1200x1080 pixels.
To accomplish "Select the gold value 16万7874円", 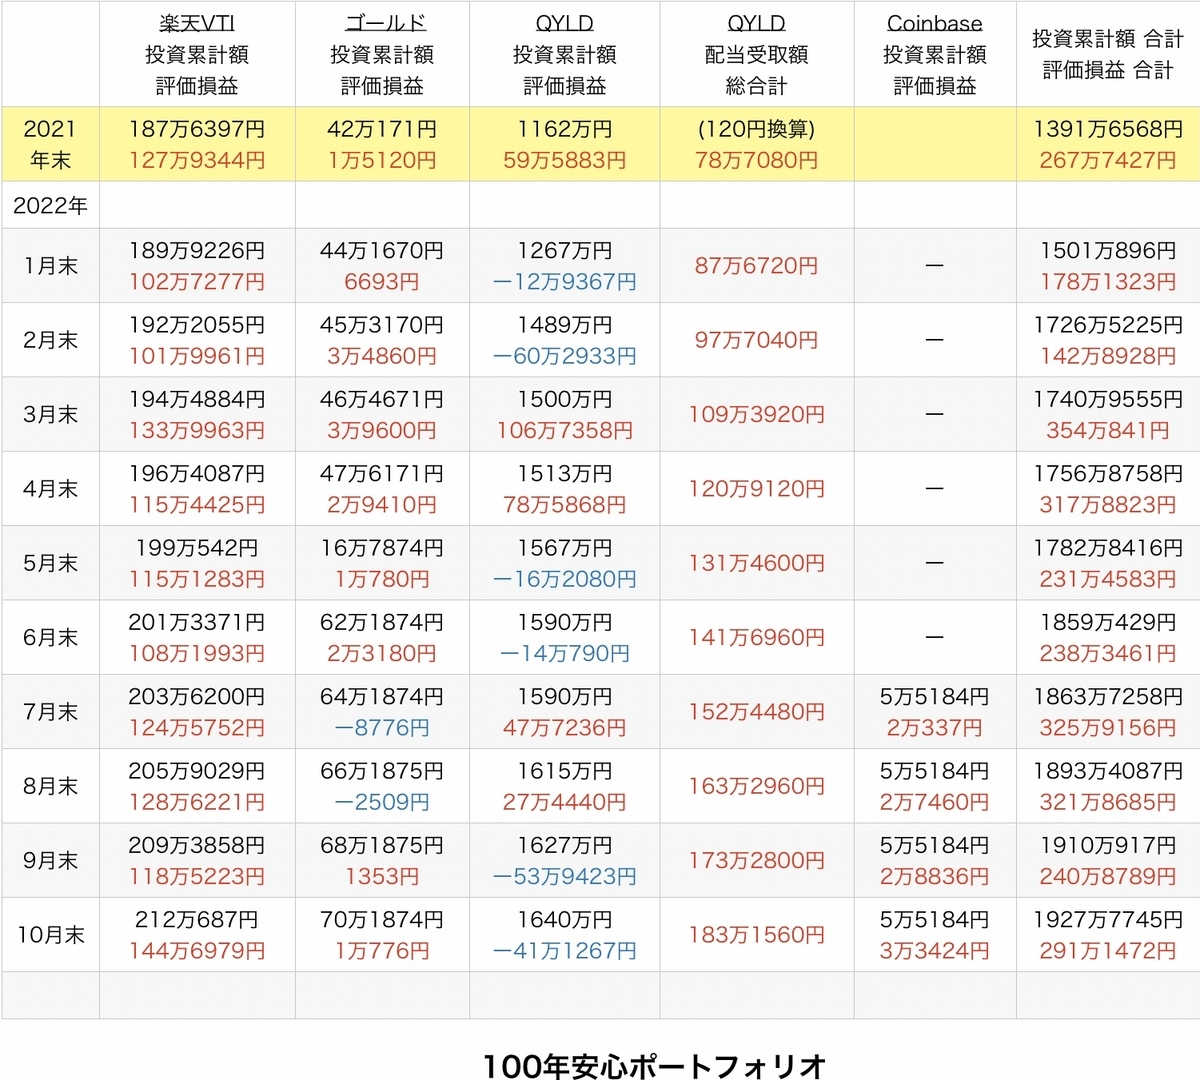I will point(382,548).
